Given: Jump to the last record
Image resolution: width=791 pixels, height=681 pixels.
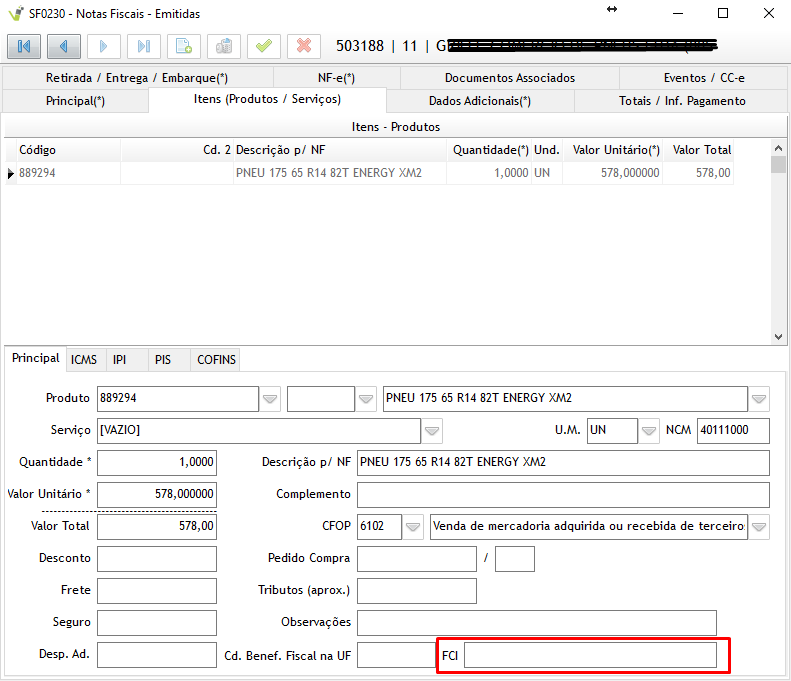Looking at the screenshot, I should pos(144,46).
